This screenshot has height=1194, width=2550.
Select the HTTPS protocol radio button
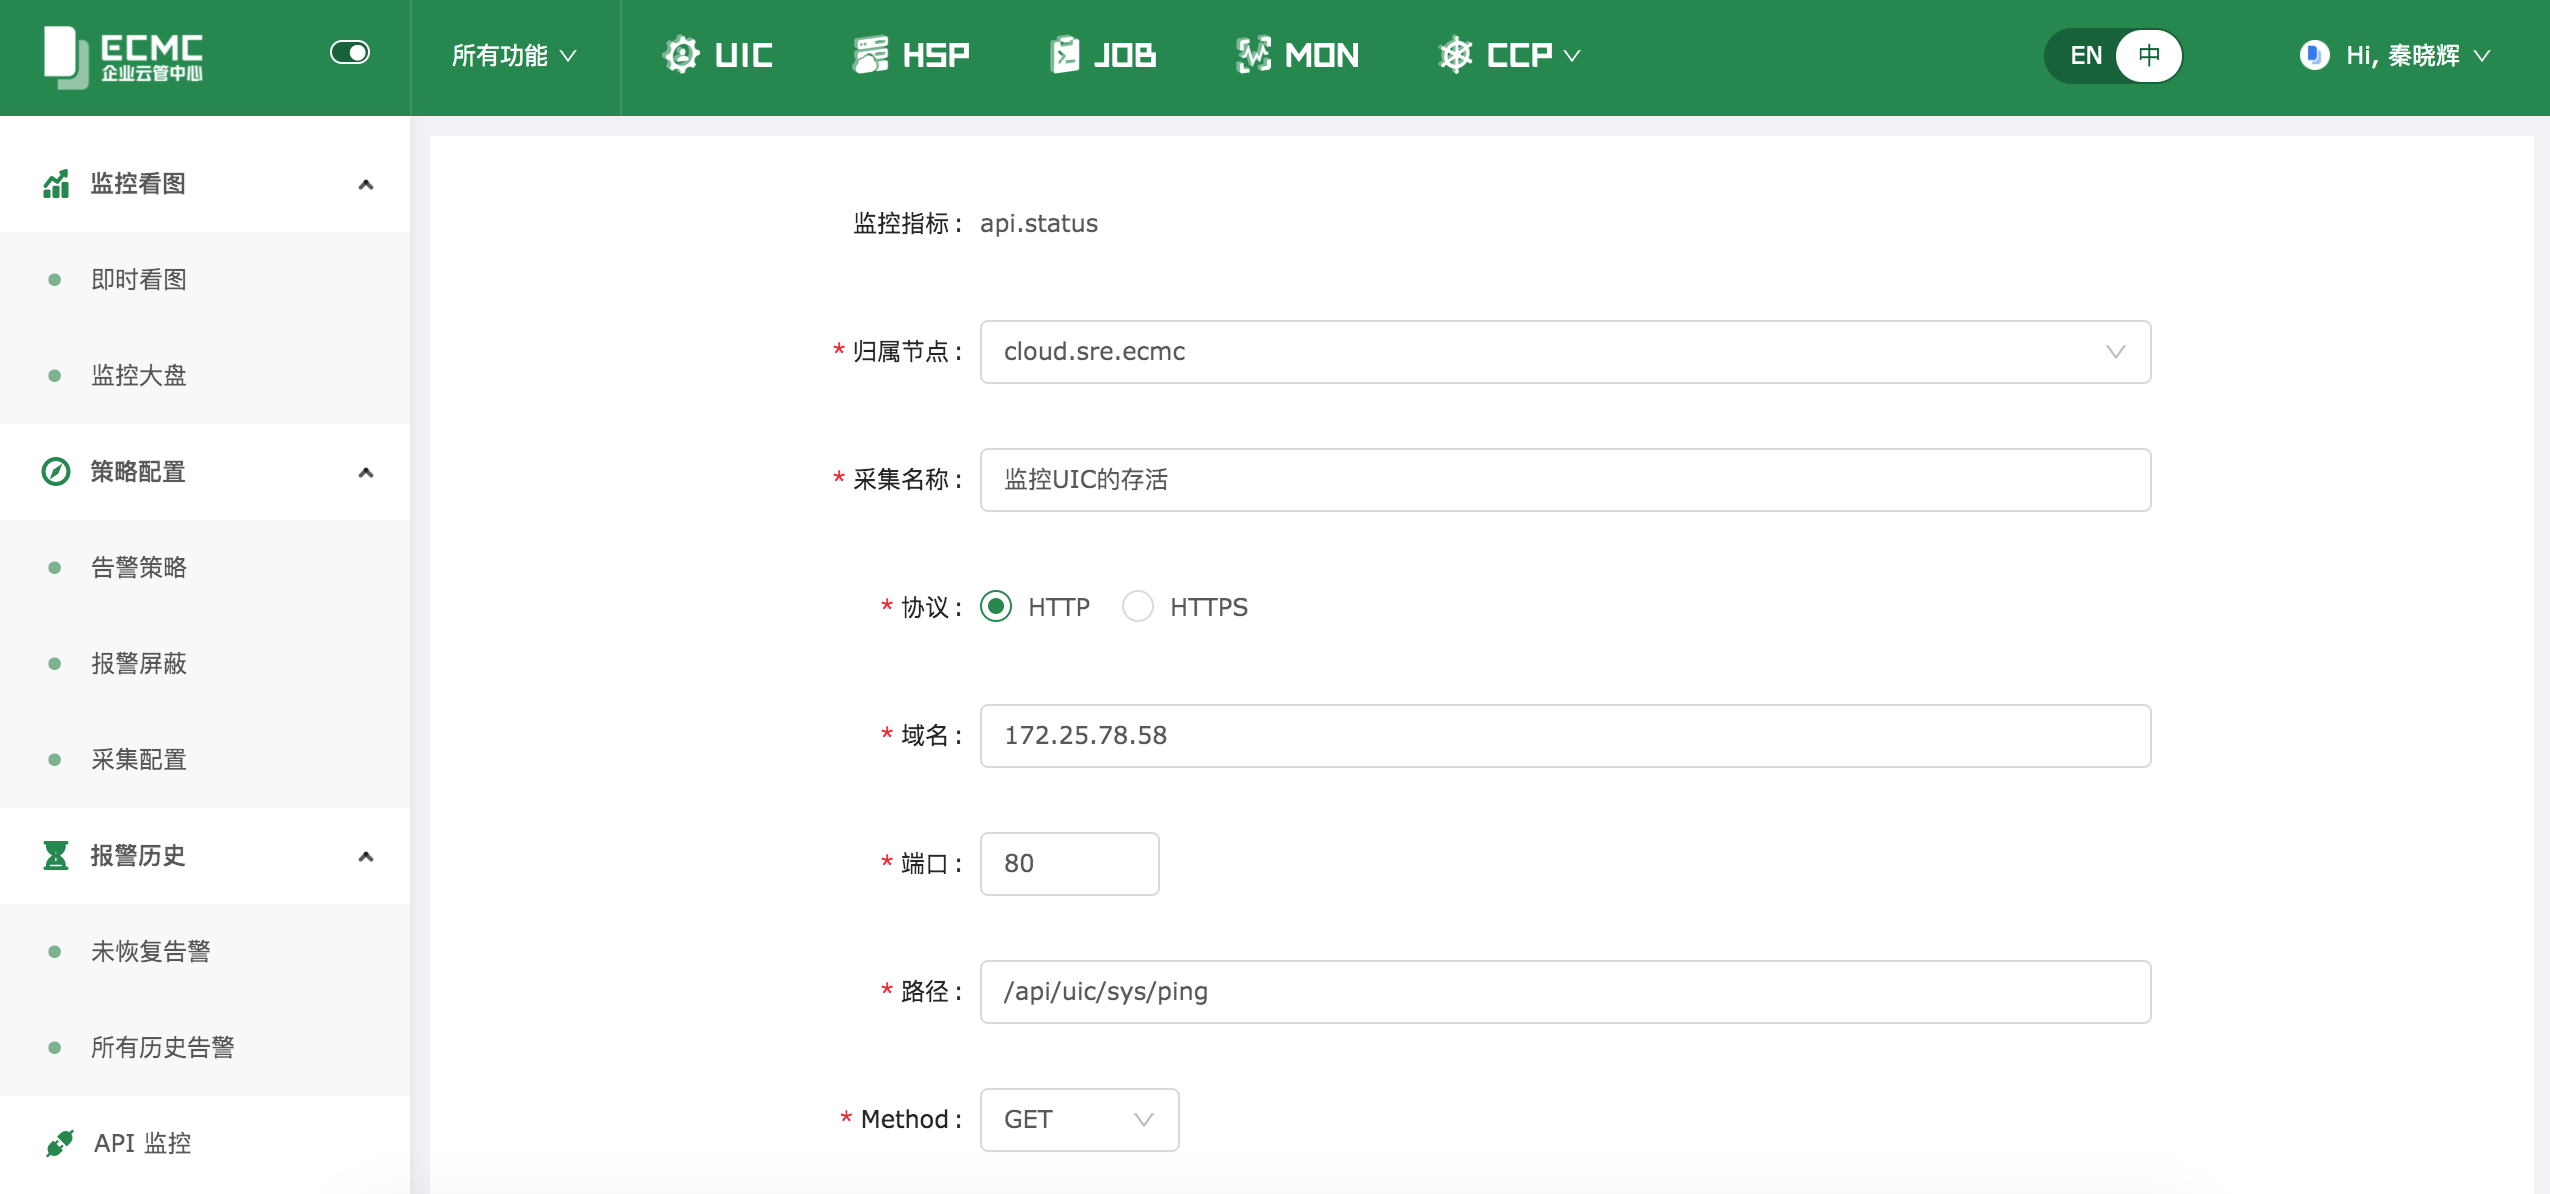coord(1138,606)
